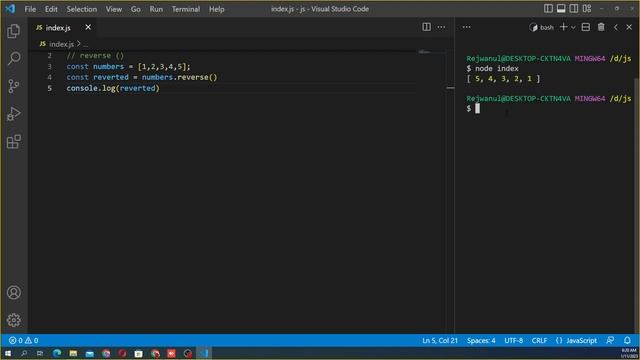Toggle the bottom panel layout
Viewport: 640px width, 360px height.
click(561, 8)
